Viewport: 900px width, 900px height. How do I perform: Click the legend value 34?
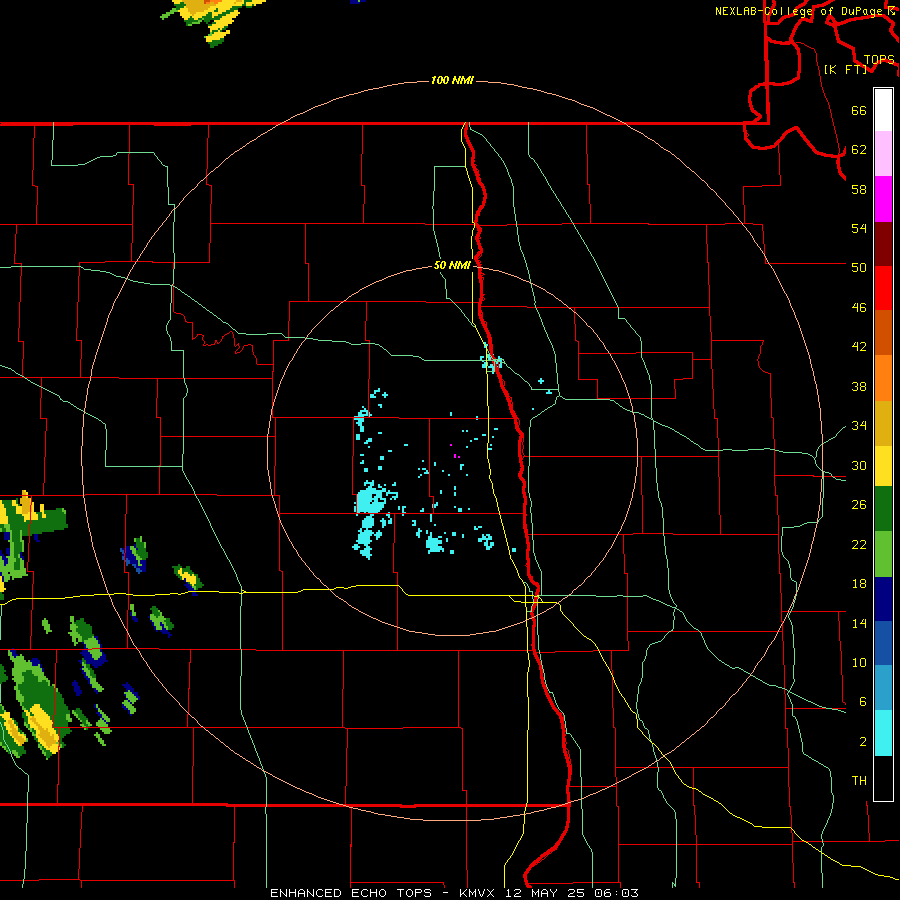(859, 426)
